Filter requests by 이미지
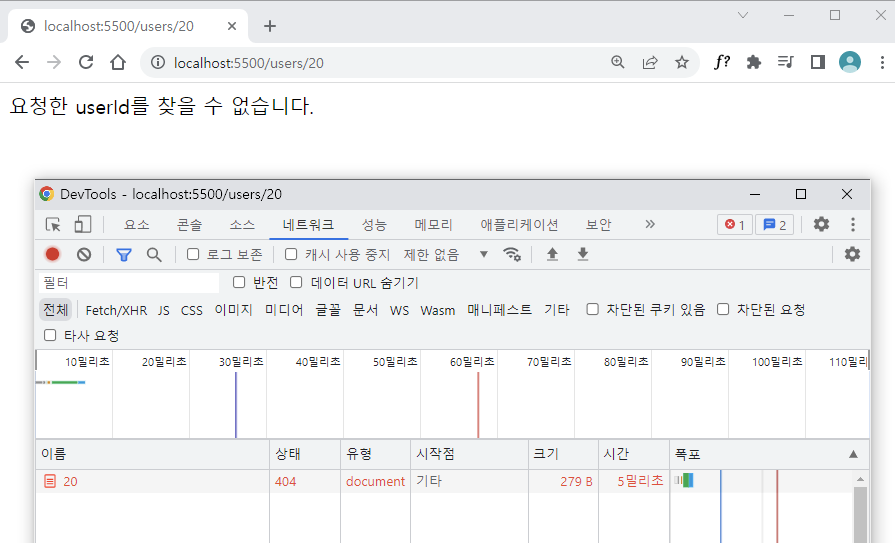The width and height of the screenshot is (895, 543). [x=233, y=310]
